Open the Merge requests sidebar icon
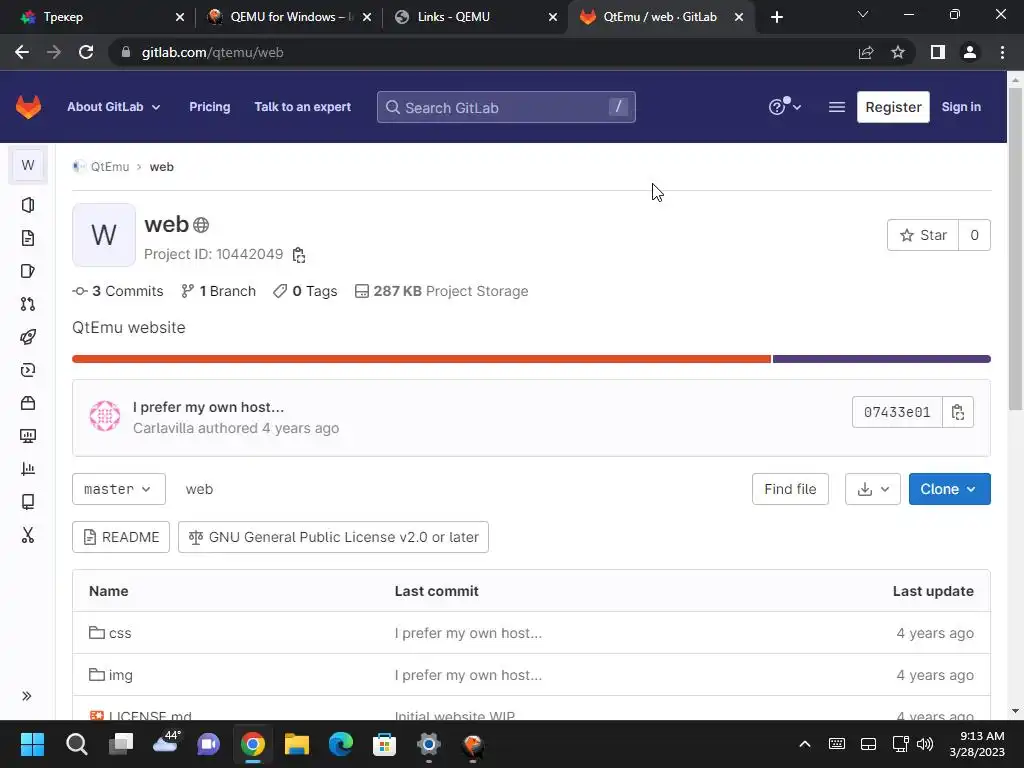This screenshot has width=1024, height=768. 27,304
